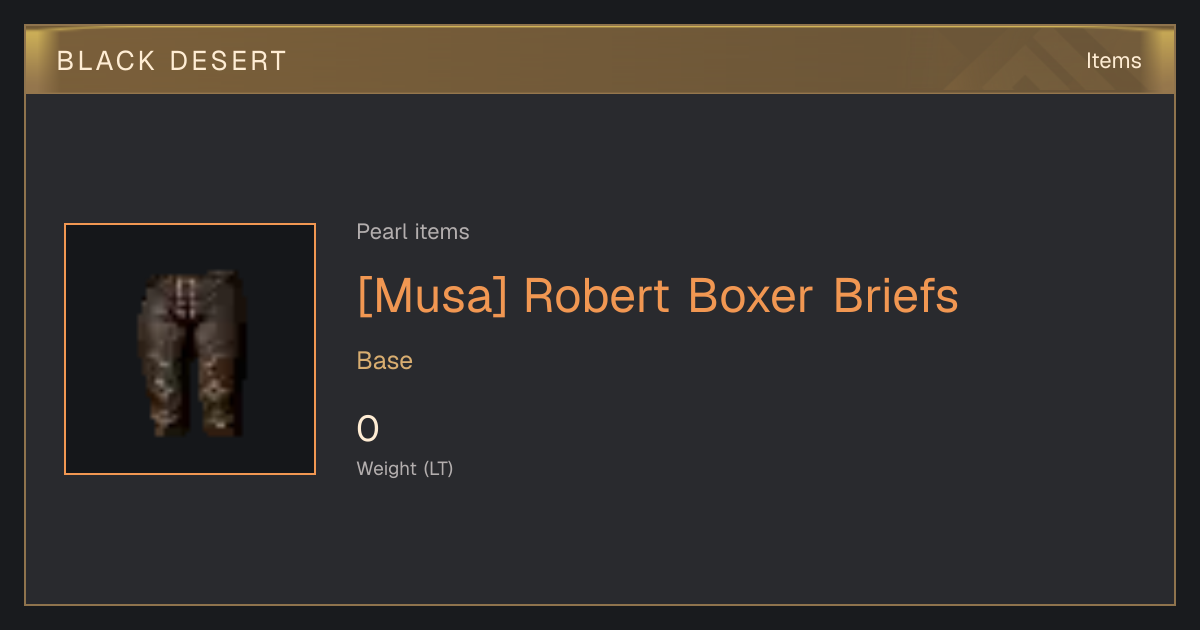Click the BLACK DESERT site title
Screen dimensions: 1200x630
(172, 61)
